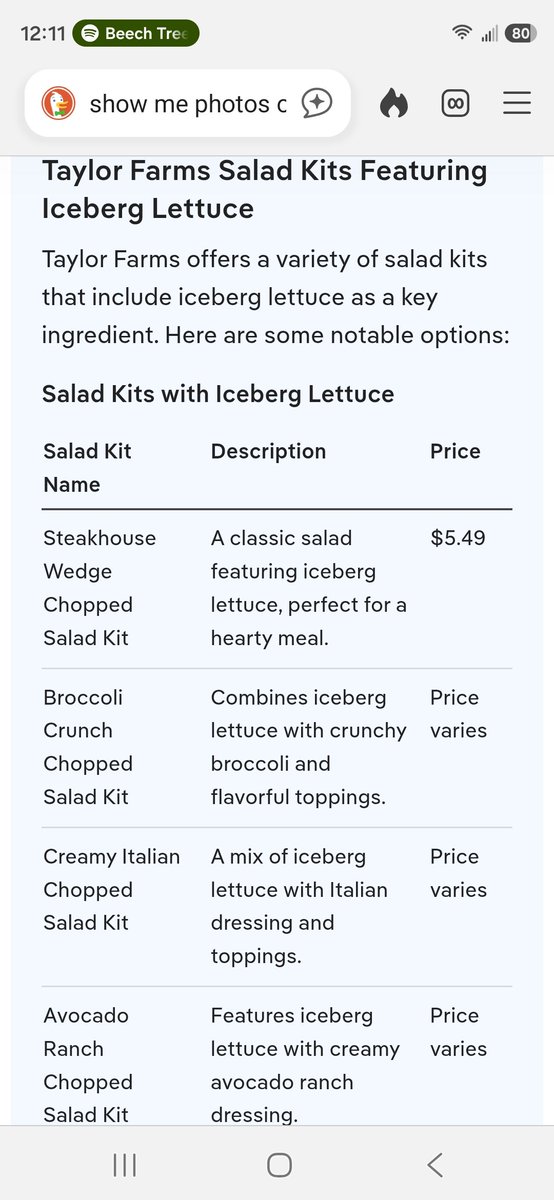Open the tabs switcher icon

[x=455, y=103]
